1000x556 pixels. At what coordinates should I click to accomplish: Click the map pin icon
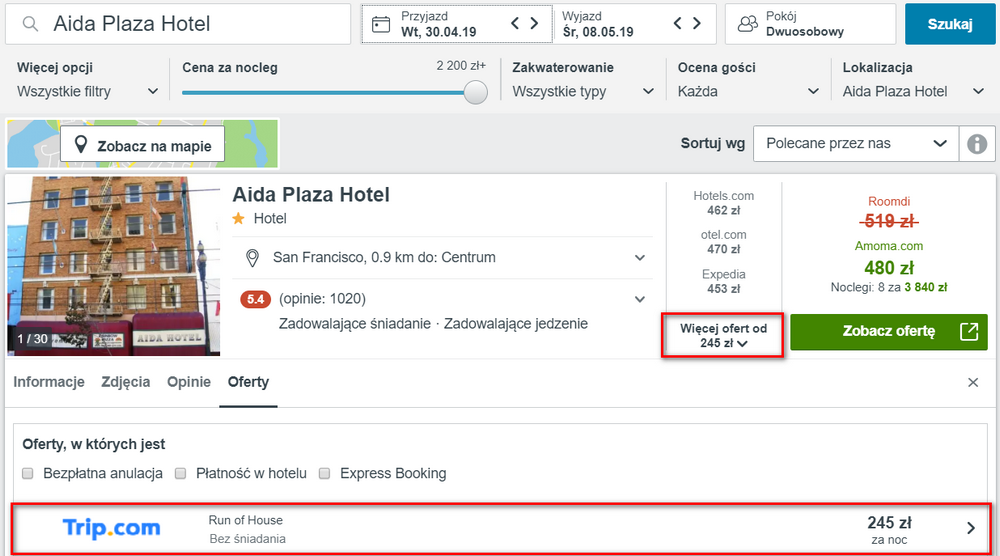click(x=81, y=144)
